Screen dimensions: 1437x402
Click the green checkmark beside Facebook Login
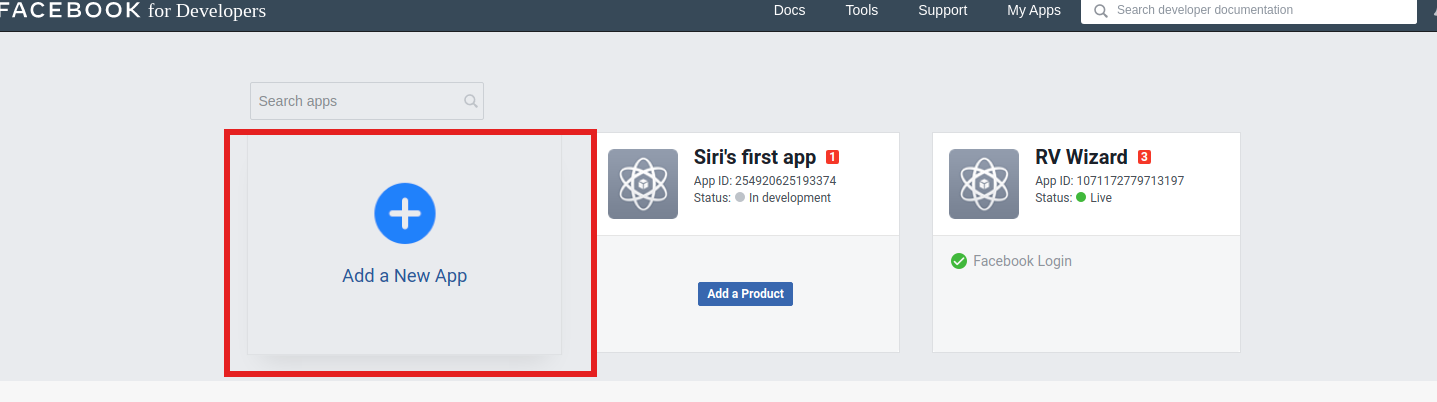(x=959, y=261)
